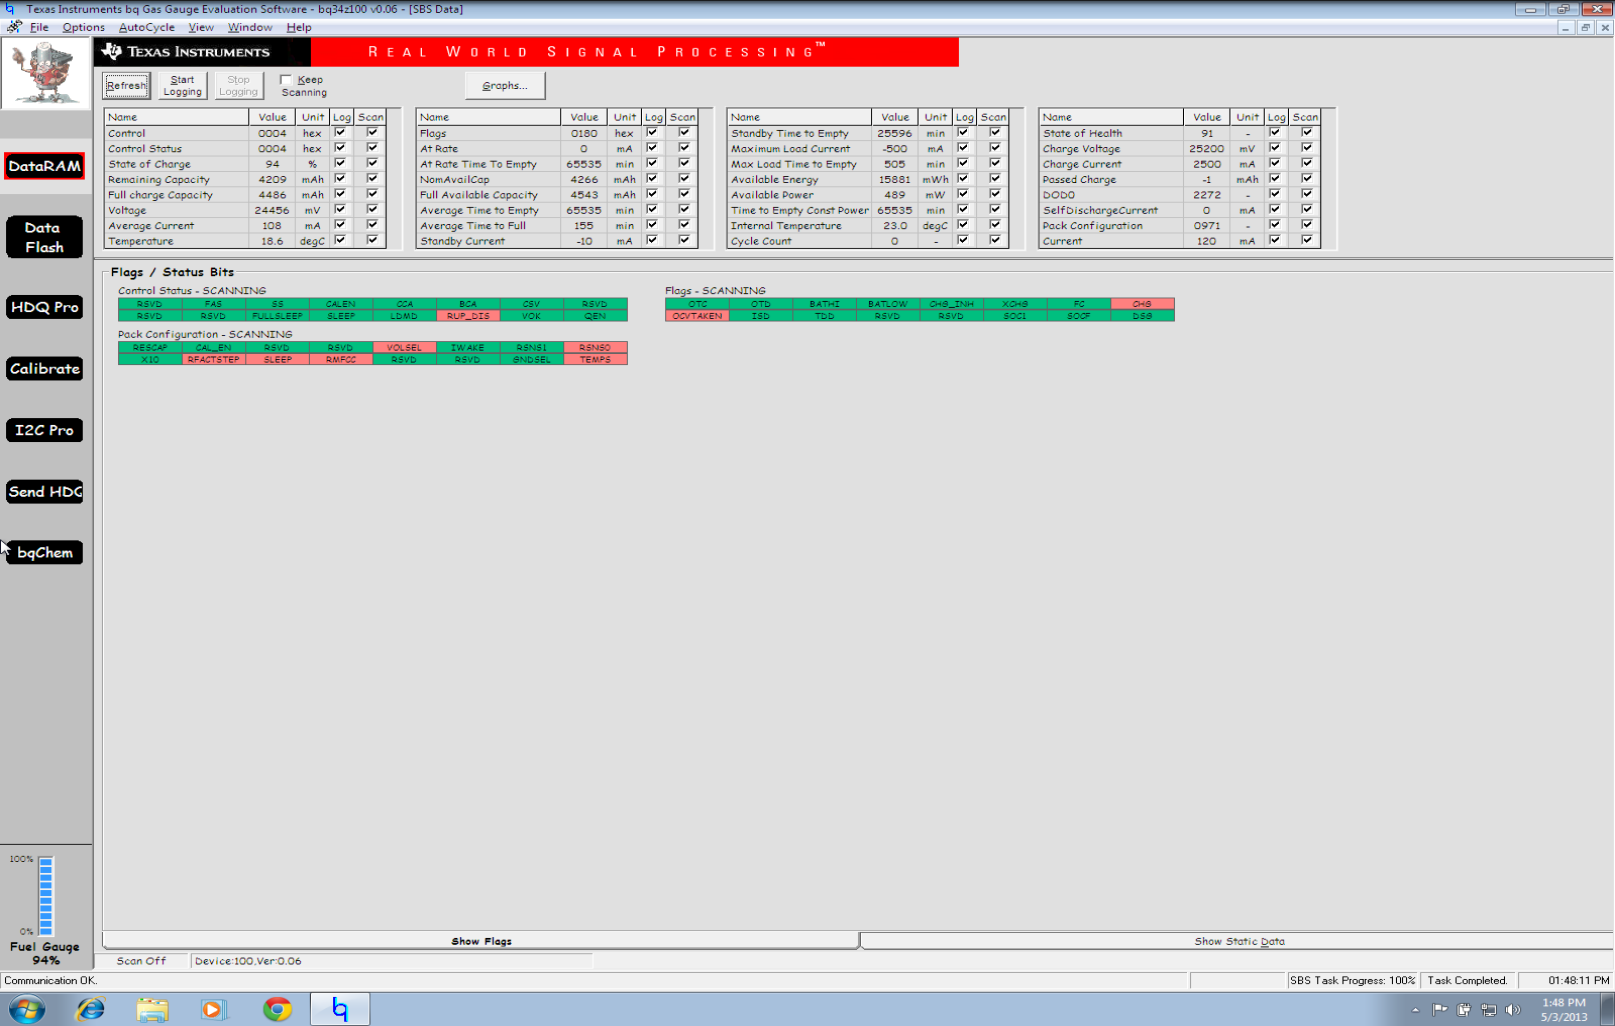This screenshot has height=1026, width=1615.
Task: Click the Refresh button
Action: pos(126,86)
